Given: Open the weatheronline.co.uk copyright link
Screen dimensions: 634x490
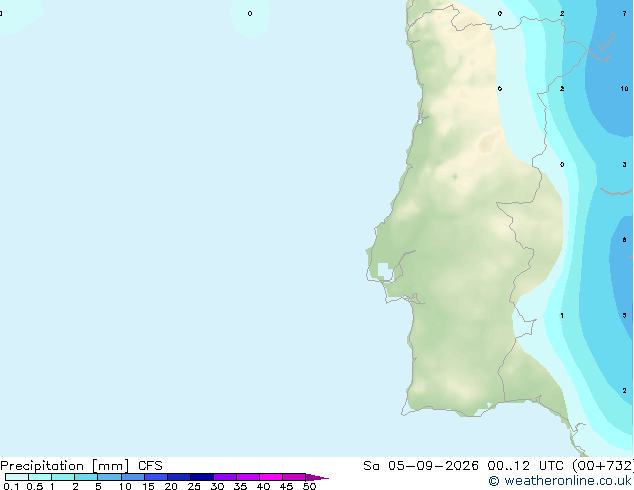Looking at the screenshot, I should tap(560, 481).
